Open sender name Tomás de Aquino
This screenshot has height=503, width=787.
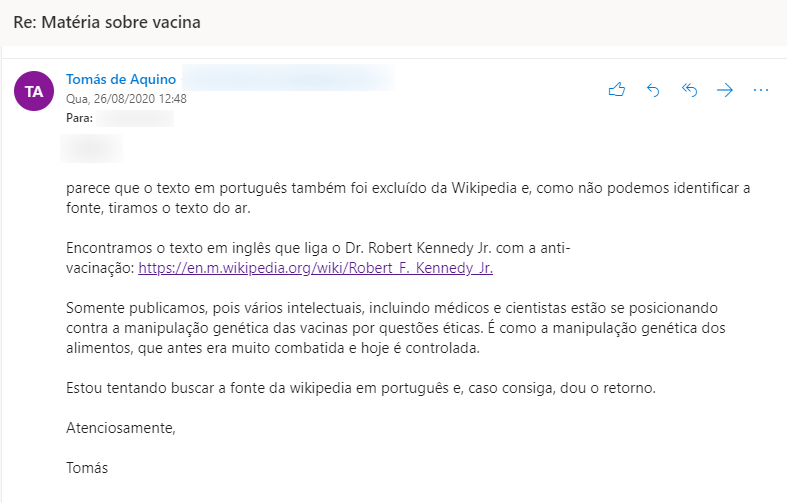pos(121,79)
